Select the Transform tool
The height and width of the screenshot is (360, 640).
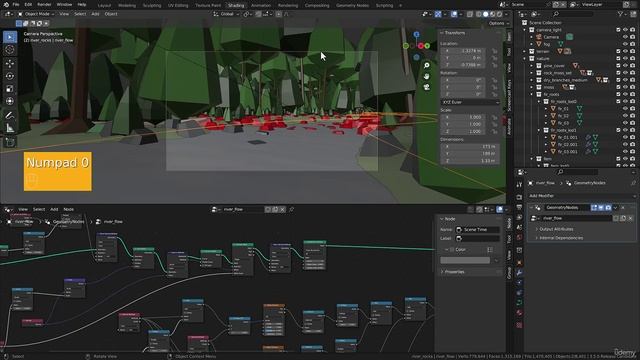coord(10,101)
